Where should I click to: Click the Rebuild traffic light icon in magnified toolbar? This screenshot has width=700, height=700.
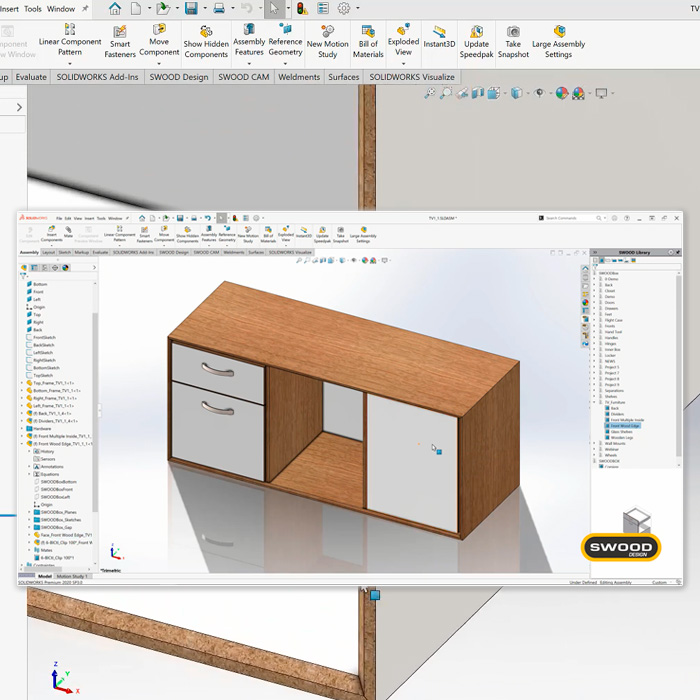point(302,8)
